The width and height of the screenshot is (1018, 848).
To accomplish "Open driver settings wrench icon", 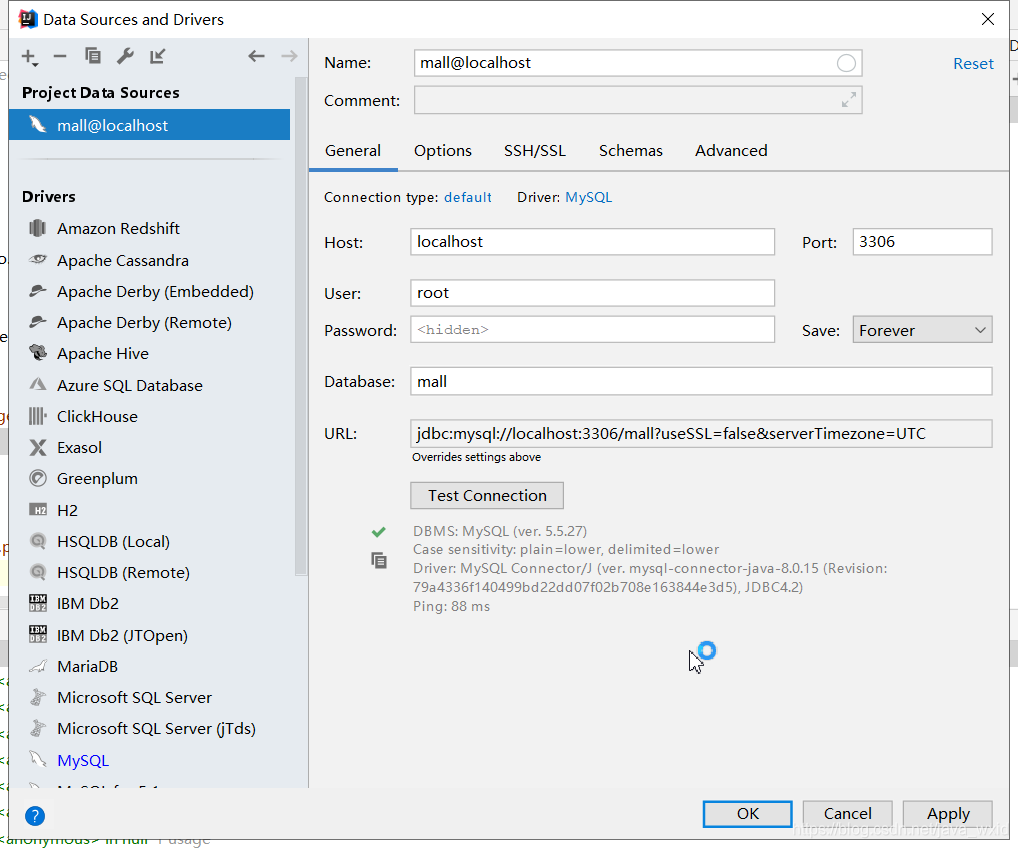I will [x=125, y=56].
